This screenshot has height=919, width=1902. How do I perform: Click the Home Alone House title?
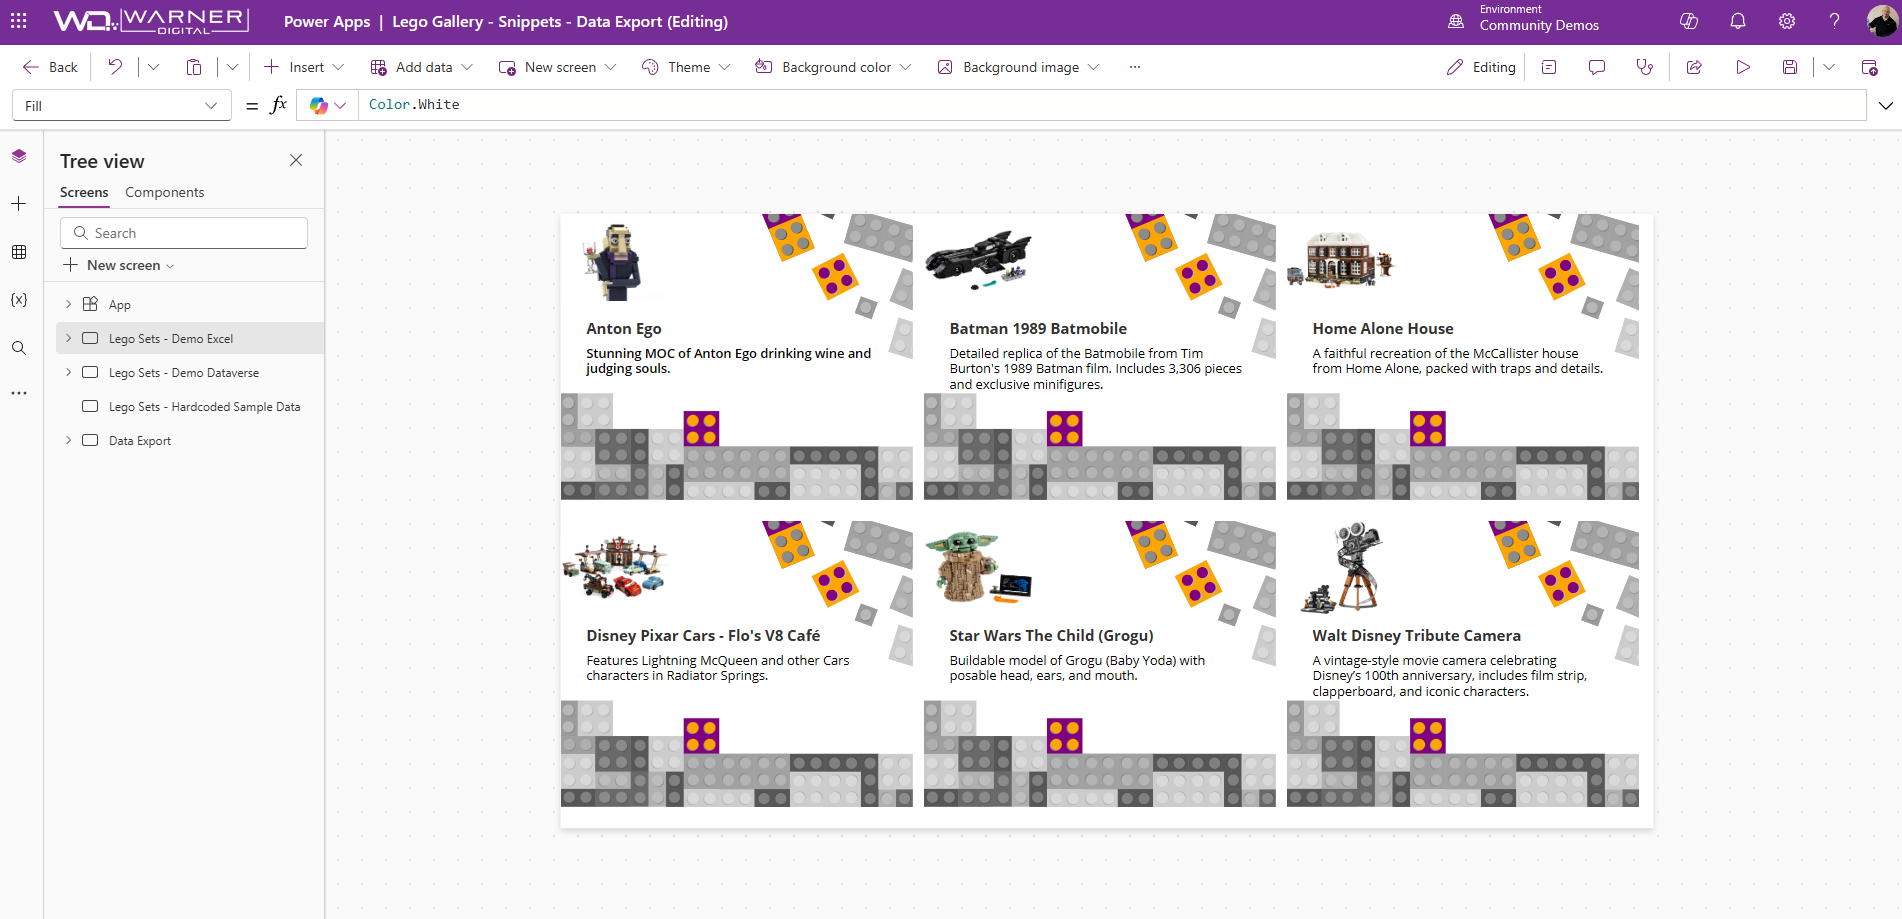click(x=1383, y=329)
